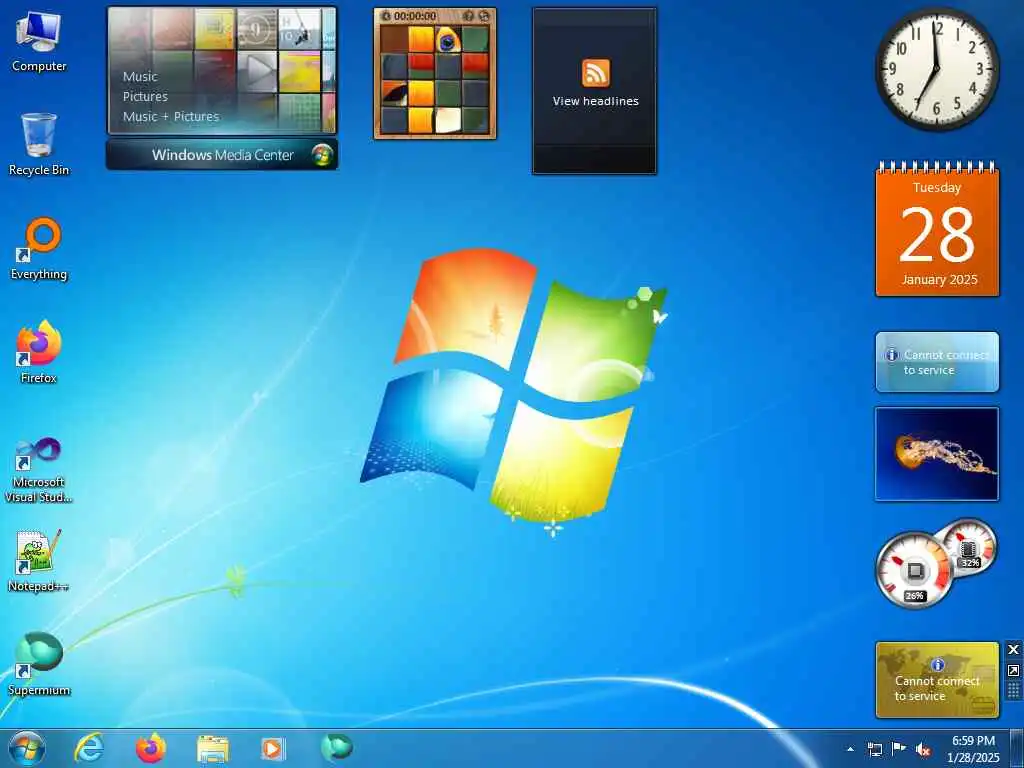Open Windows Explorer from the taskbar
The width and height of the screenshot is (1024, 768).
point(212,749)
